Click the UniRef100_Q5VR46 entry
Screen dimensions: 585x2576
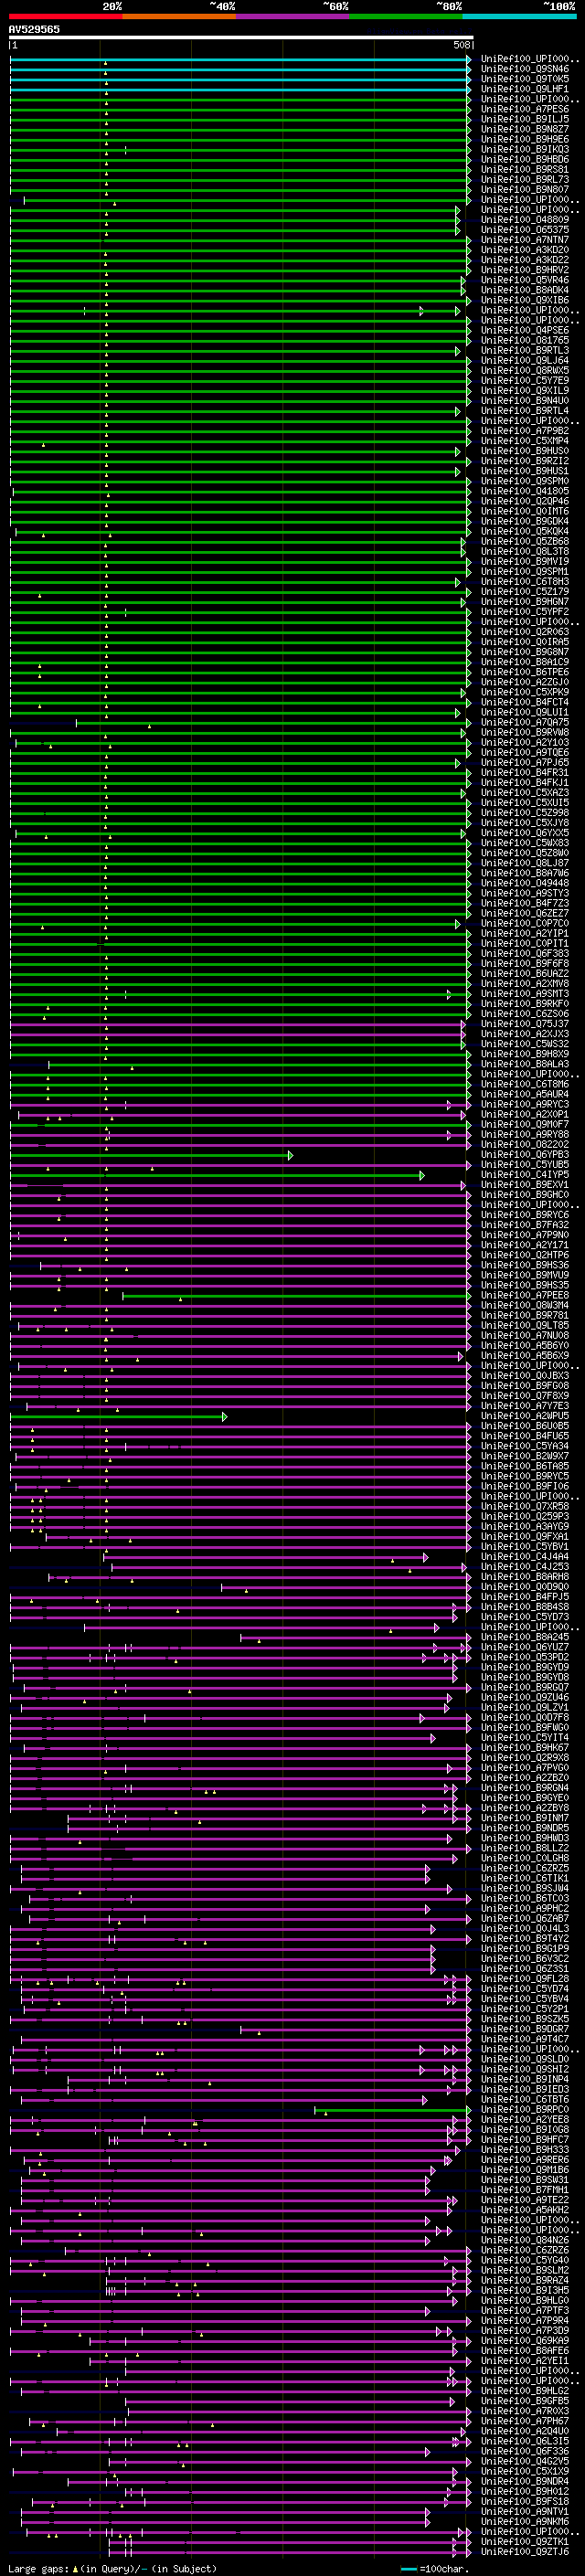pyautogui.click(x=525, y=281)
